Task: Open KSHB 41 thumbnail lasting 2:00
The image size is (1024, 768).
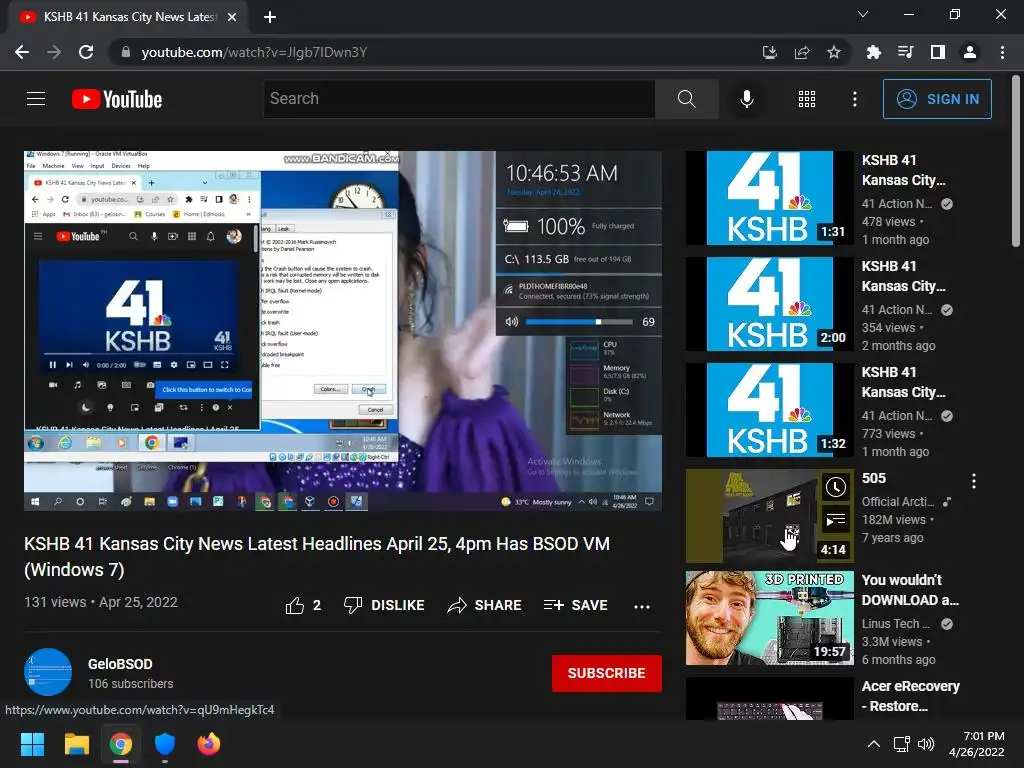Action: pyautogui.click(x=769, y=304)
